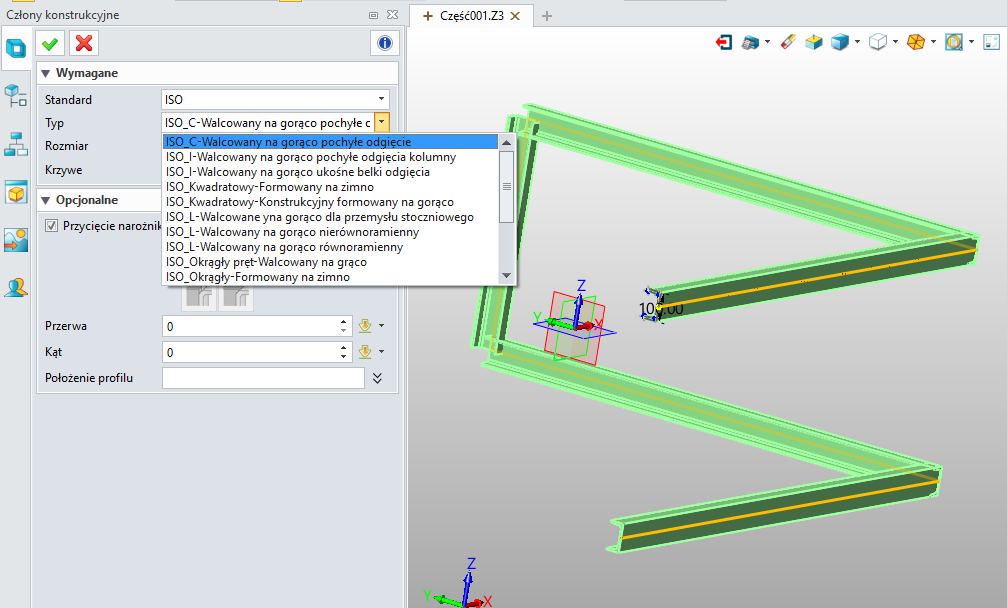The width and height of the screenshot is (1007, 608).
Task: Select ISO_L-Walcowane yna gorąco dla przemysłu stoczniowego
Action: pos(331,217)
